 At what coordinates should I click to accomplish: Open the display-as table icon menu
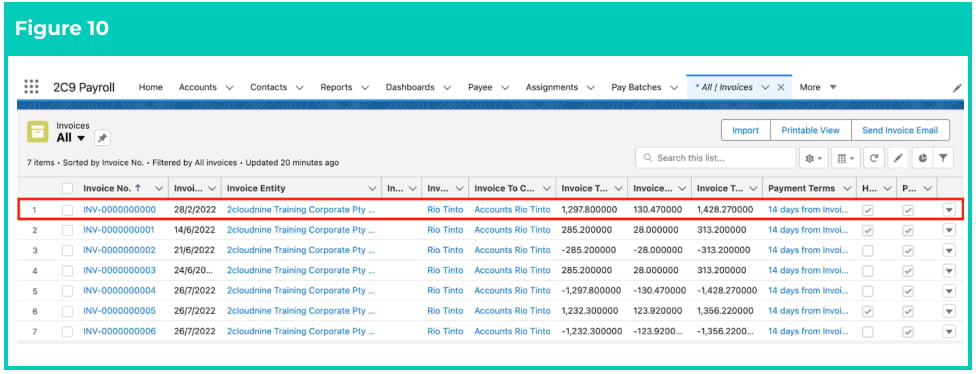coord(845,158)
